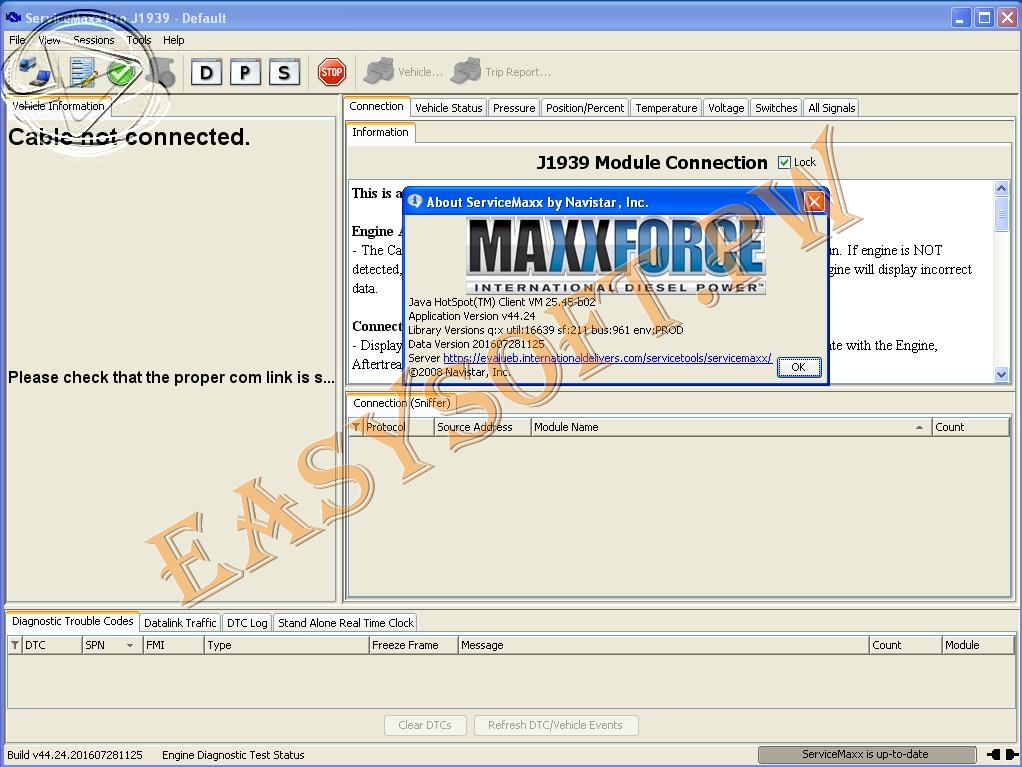Switch to the Pressure tab
Screen dimensions: 1022x767
514,108
